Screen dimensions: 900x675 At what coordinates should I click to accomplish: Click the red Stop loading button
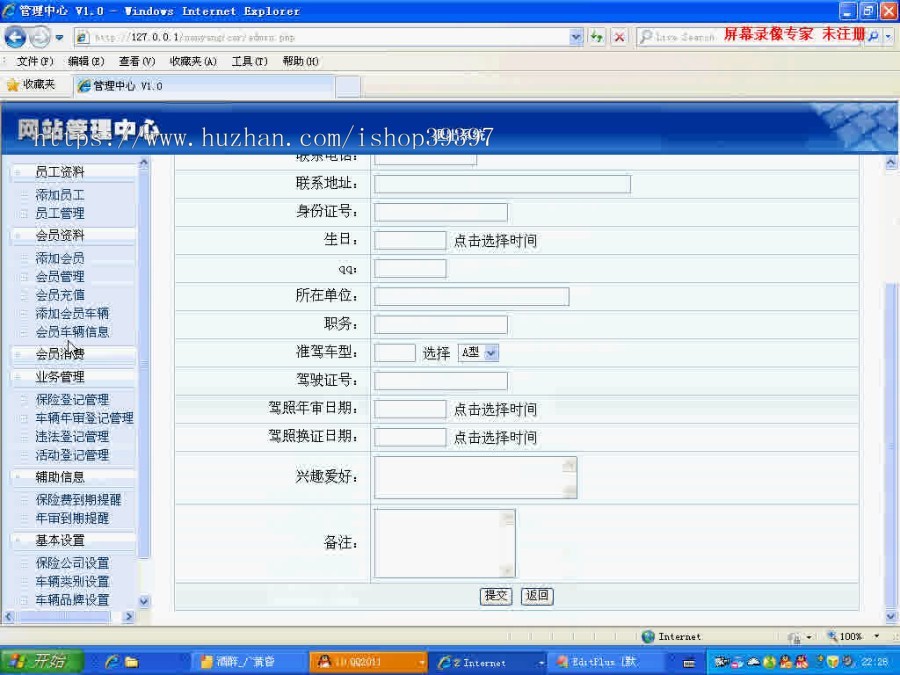pyautogui.click(x=619, y=37)
